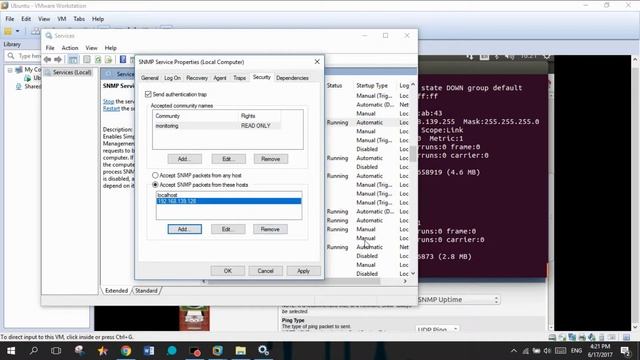Image resolution: width=640 pixels, height=360 pixels.
Task: Open the General tab in SNMP properties
Action: (x=149, y=78)
